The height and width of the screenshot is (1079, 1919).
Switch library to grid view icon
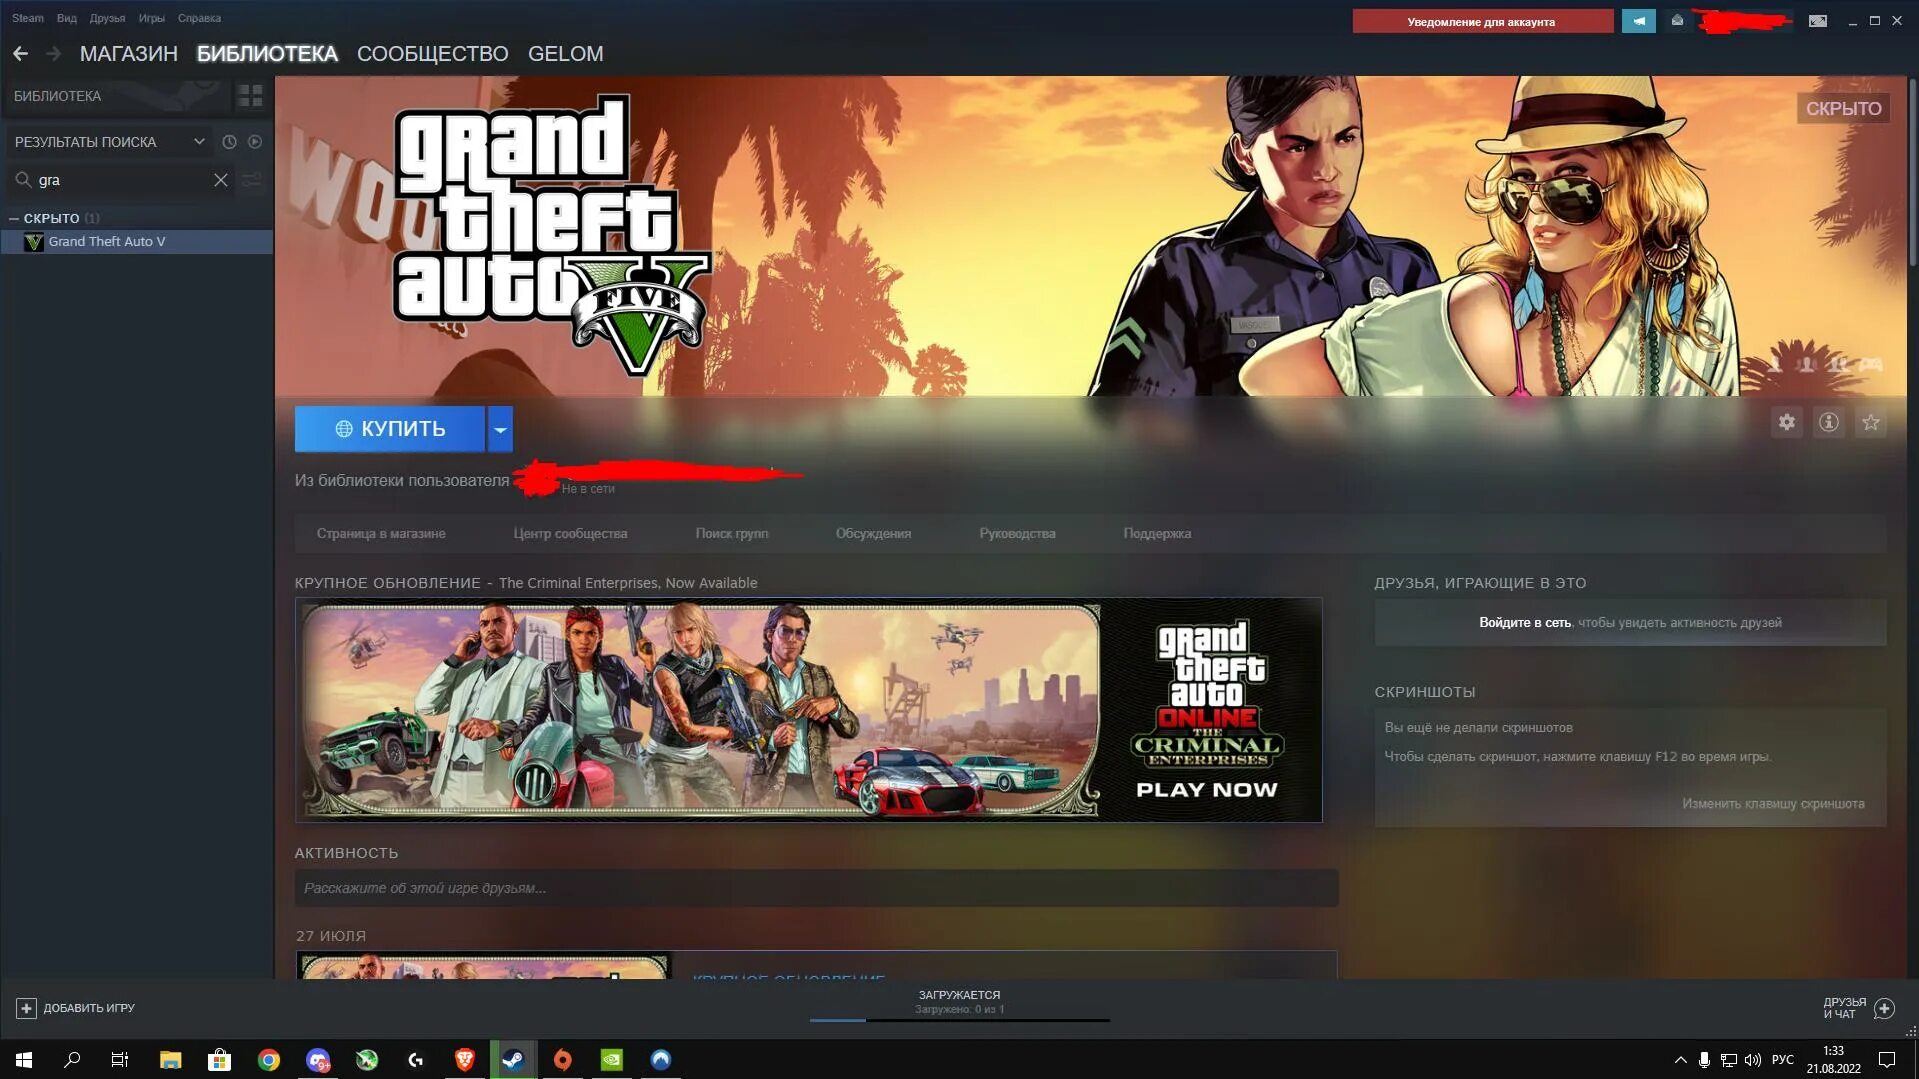click(250, 96)
